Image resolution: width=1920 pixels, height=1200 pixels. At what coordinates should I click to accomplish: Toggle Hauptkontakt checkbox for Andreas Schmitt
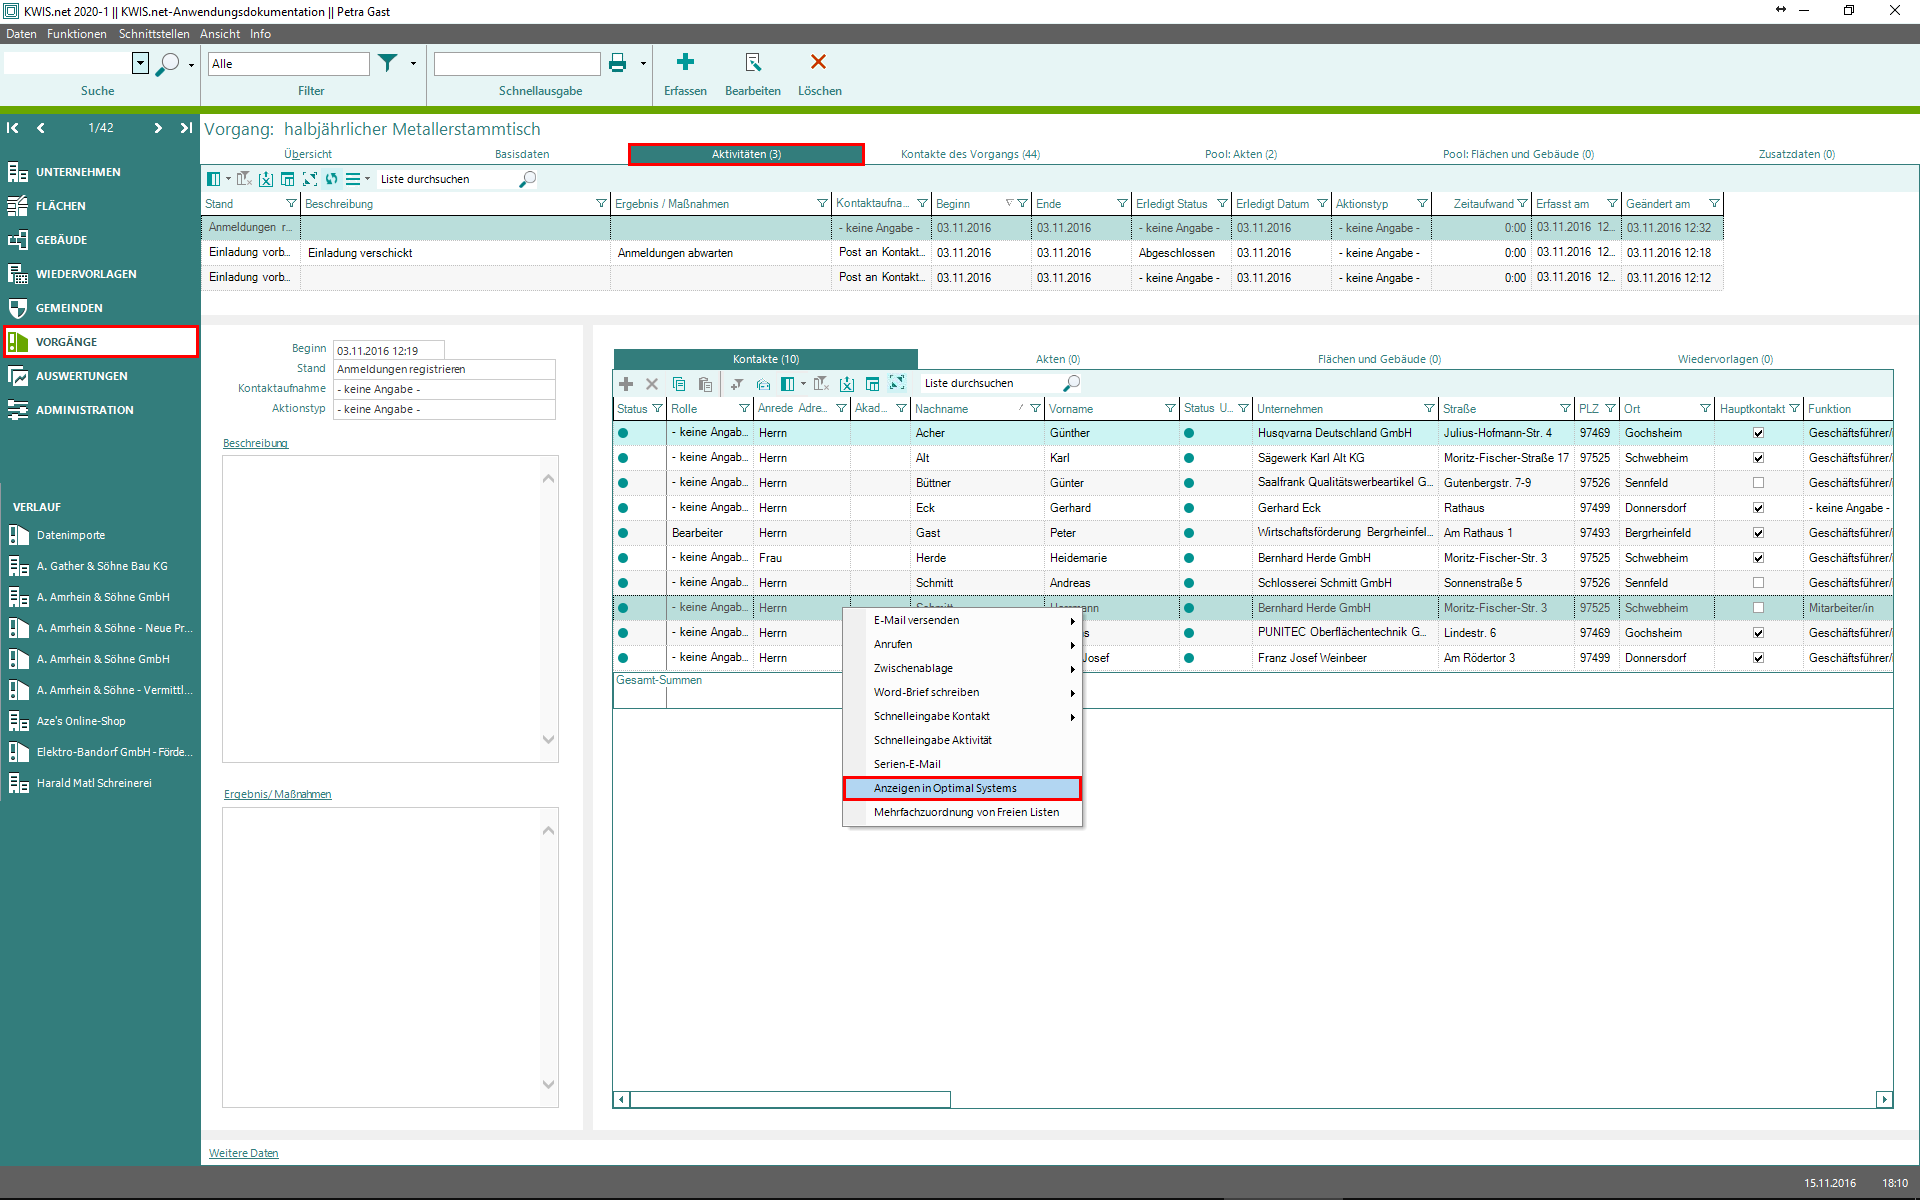pos(1758,583)
